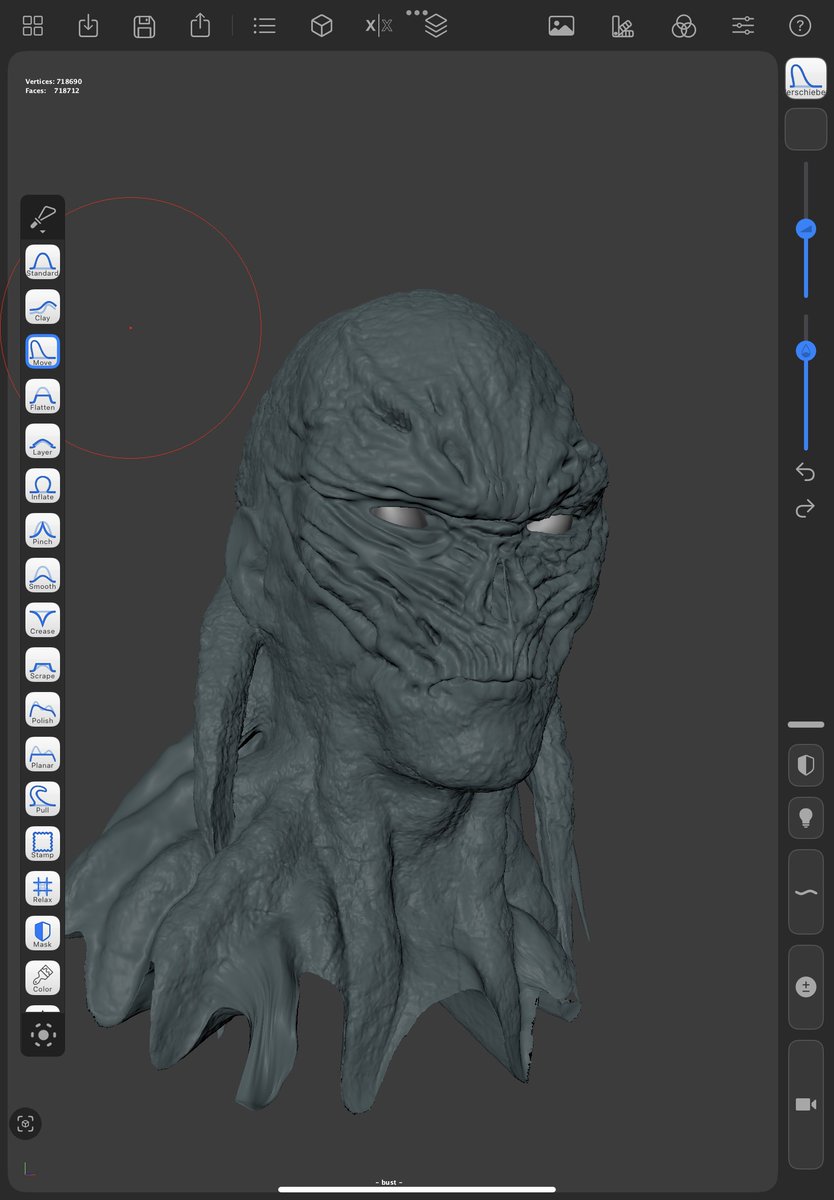Select the Layer brush
Image resolution: width=834 pixels, height=1200 pixels.
[42, 441]
